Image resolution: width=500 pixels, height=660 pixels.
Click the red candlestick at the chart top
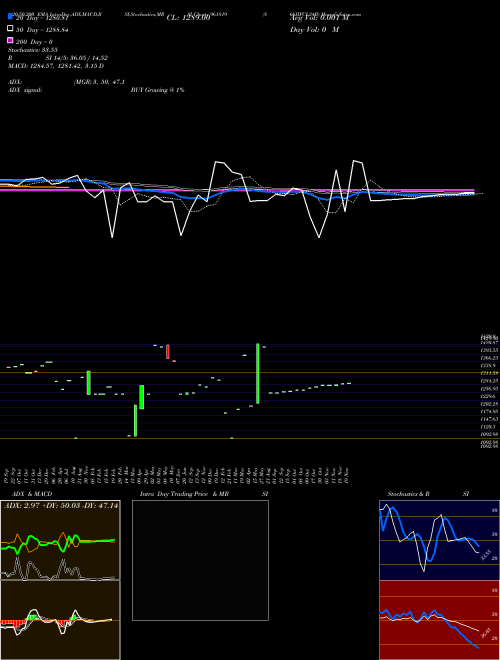point(168,352)
